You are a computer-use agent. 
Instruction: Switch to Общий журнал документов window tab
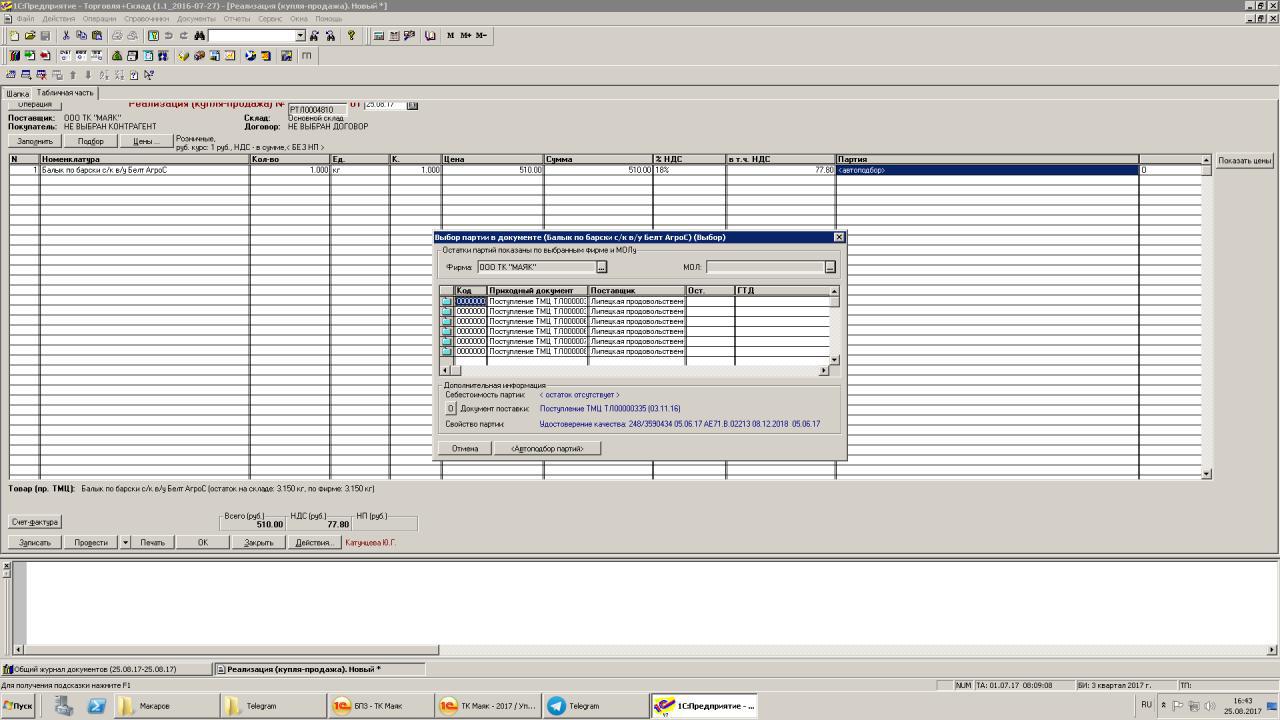[x=106, y=669]
